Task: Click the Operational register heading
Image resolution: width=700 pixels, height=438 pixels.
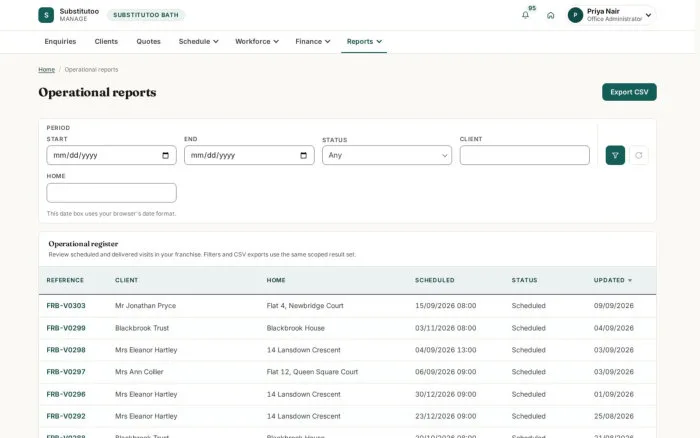Action: pos(83,244)
